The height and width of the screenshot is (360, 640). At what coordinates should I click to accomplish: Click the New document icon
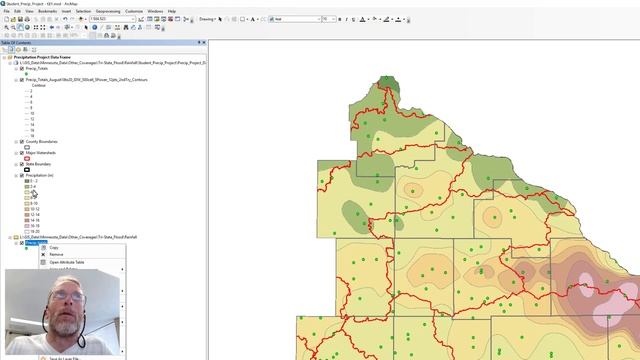7,19
